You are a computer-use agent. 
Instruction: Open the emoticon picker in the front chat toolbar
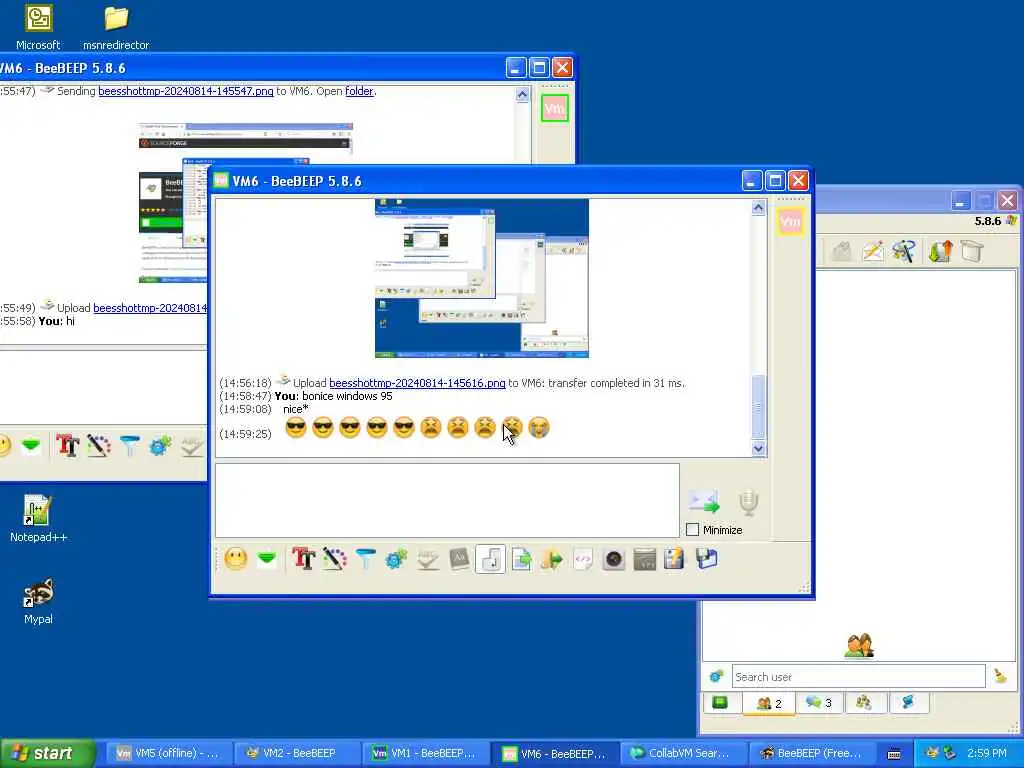click(236, 559)
